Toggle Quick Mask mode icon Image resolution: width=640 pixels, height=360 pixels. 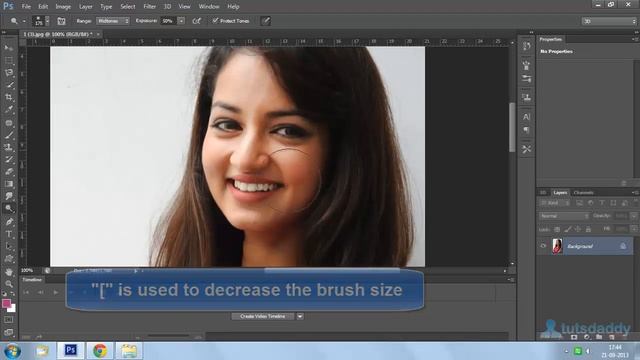tap(9, 320)
